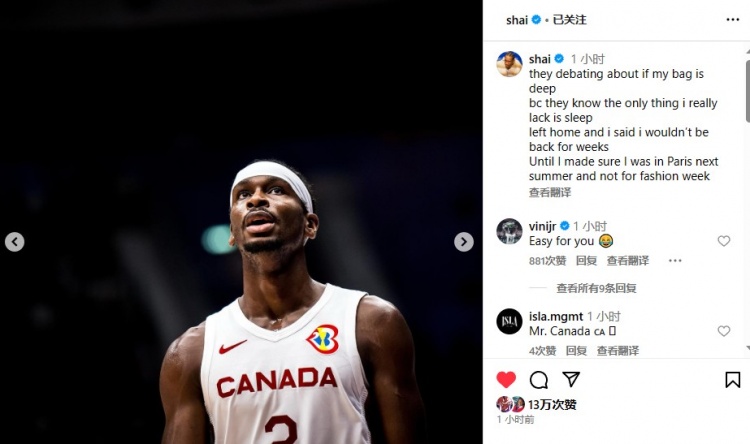Click the share paper plane icon
This screenshot has height=444, width=750.
[x=571, y=379]
